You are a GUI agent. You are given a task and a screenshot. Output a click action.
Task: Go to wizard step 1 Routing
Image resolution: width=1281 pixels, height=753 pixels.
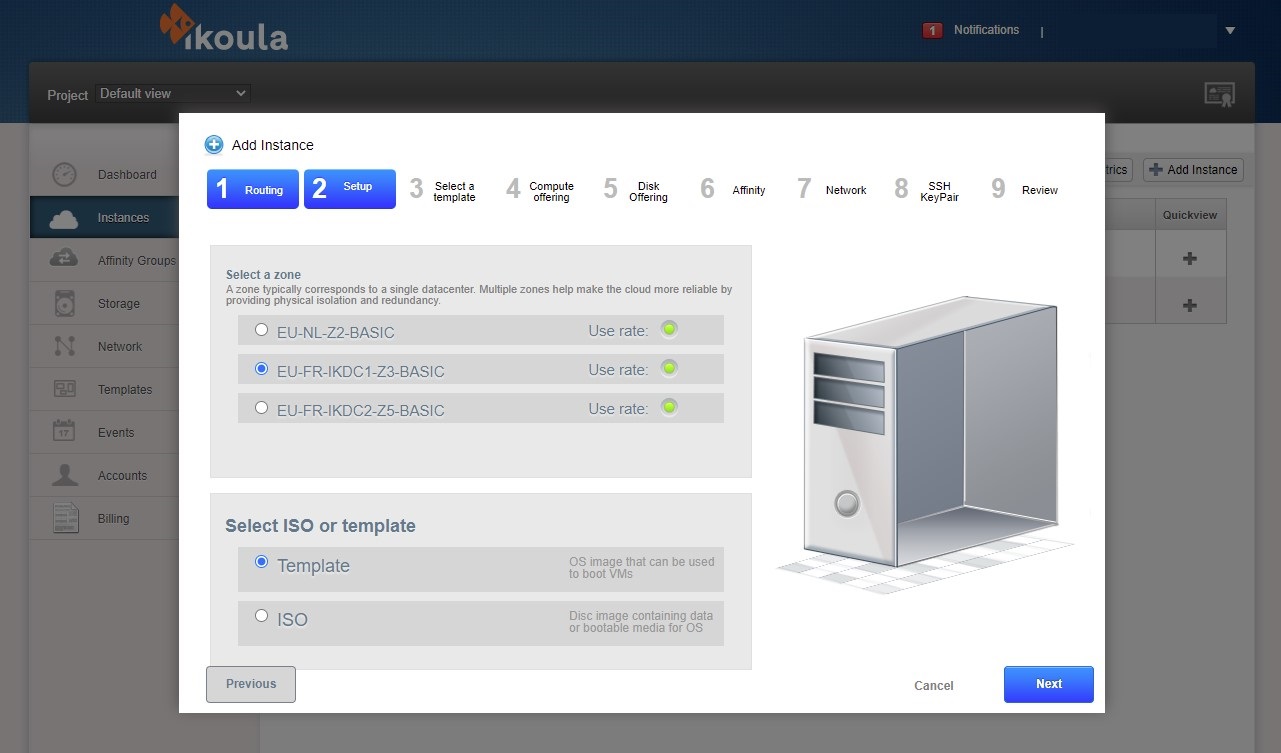tap(253, 189)
